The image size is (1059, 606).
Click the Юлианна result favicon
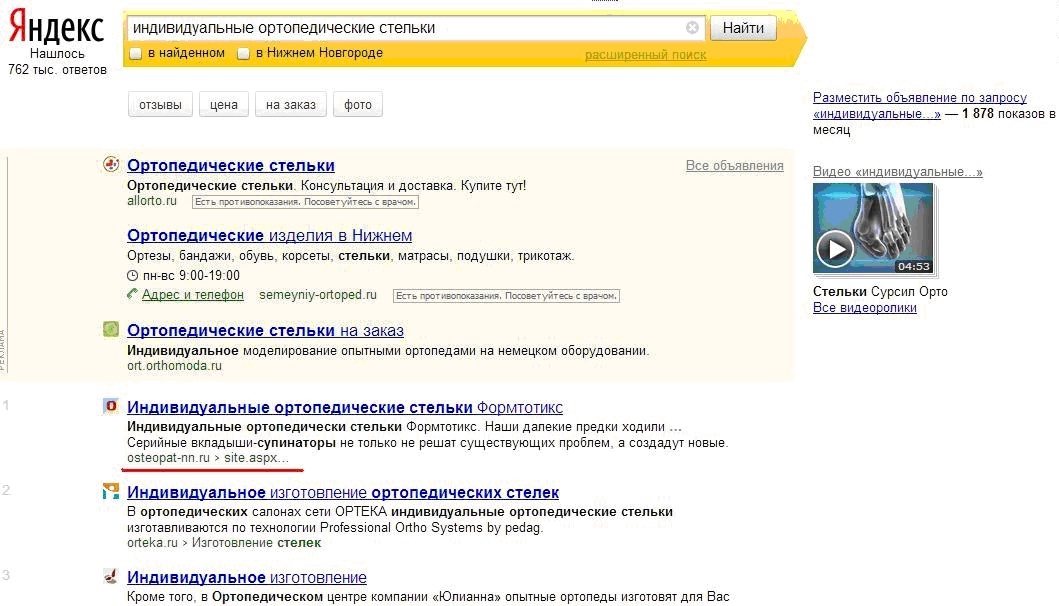(111, 576)
